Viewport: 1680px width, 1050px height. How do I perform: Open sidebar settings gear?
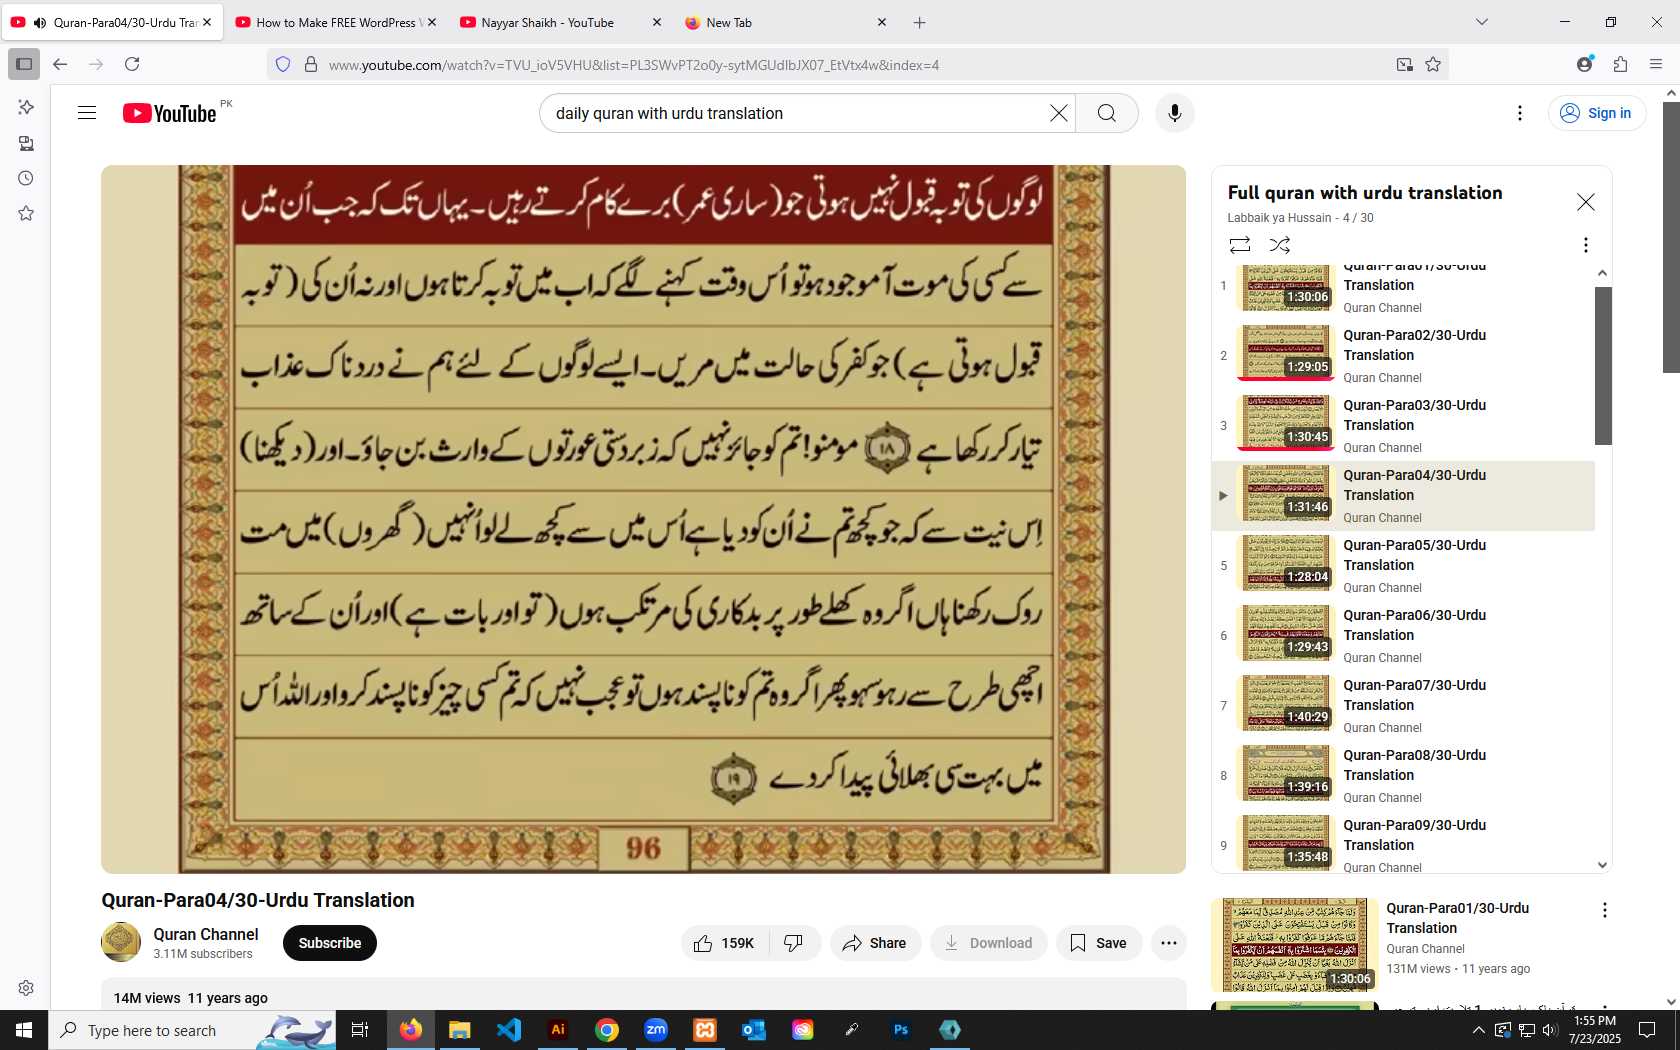pyautogui.click(x=26, y=988)
